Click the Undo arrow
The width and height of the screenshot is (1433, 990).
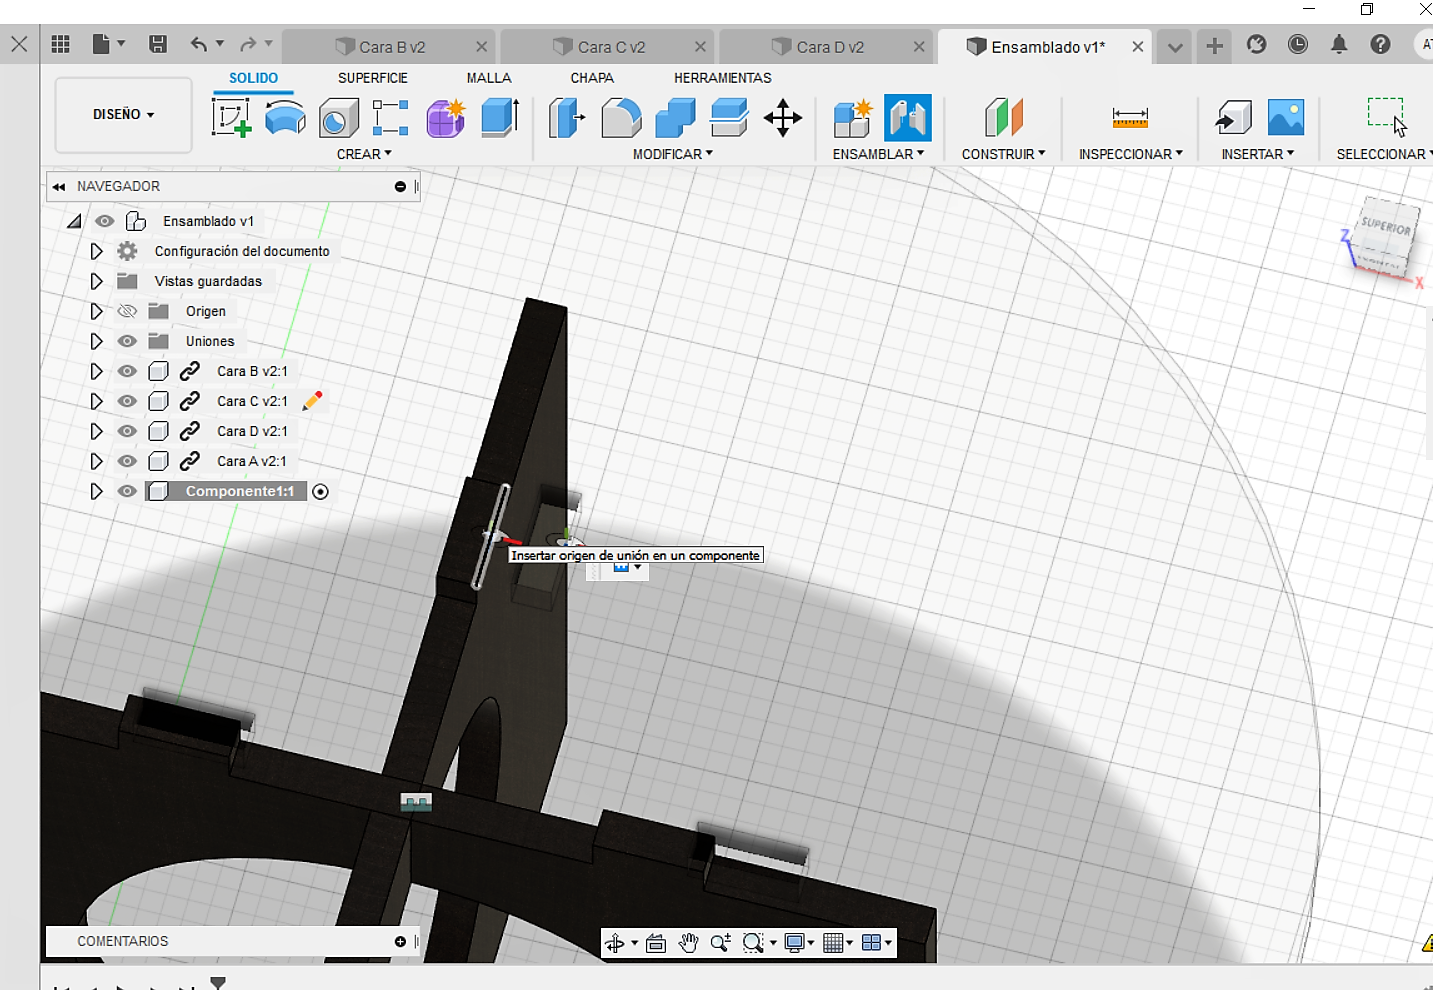pos(199,44)
